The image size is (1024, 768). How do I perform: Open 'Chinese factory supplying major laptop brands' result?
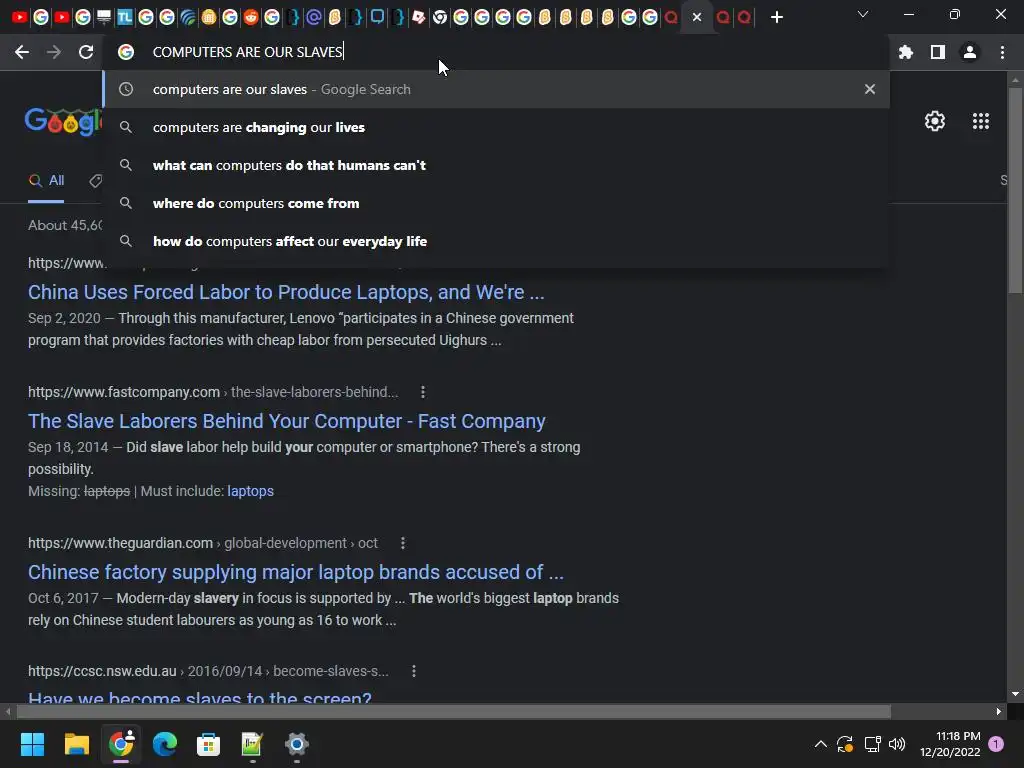(296, 572)
